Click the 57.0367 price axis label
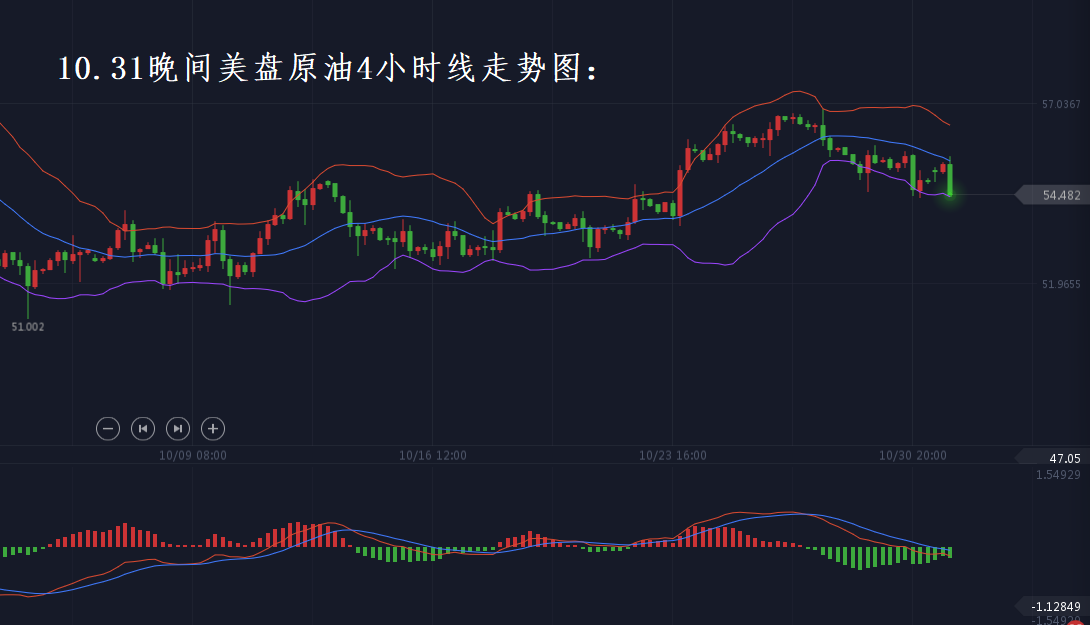 (x=1061, y=104)
